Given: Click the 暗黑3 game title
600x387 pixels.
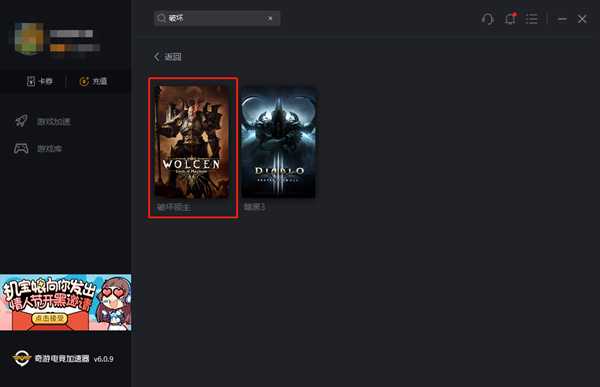Looking at the screenshot, I should point(254,207).
